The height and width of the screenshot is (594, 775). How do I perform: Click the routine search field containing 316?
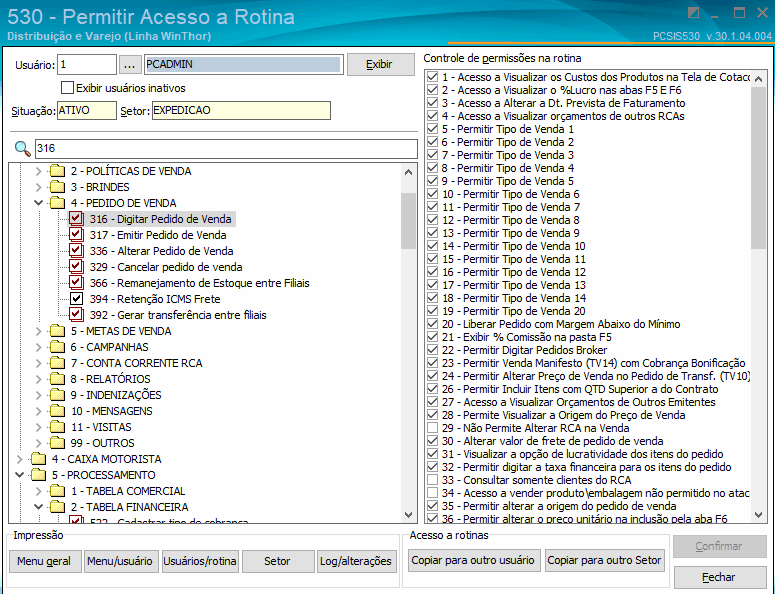click(x=226, y=148)
